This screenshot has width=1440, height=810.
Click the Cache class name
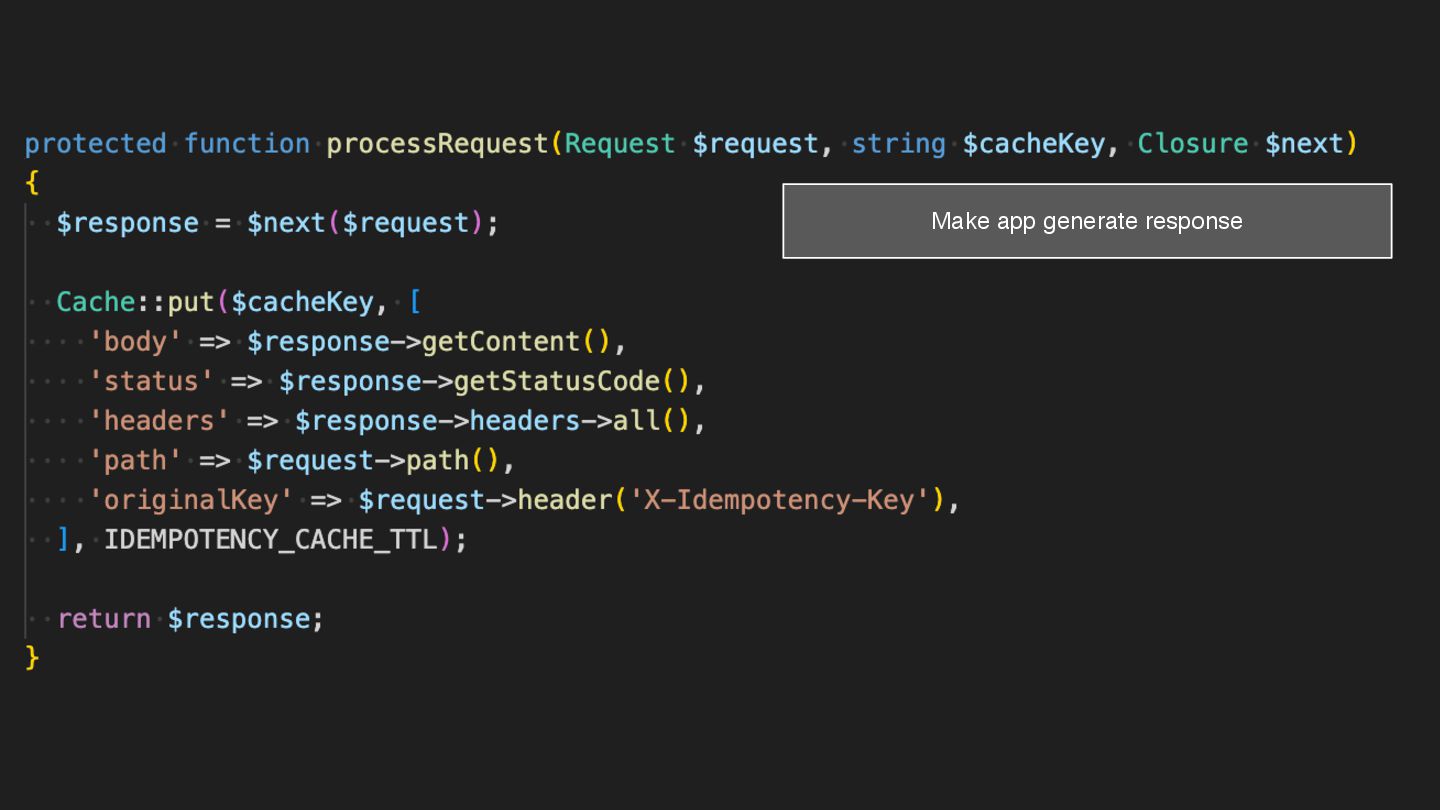tap(96, 302)
